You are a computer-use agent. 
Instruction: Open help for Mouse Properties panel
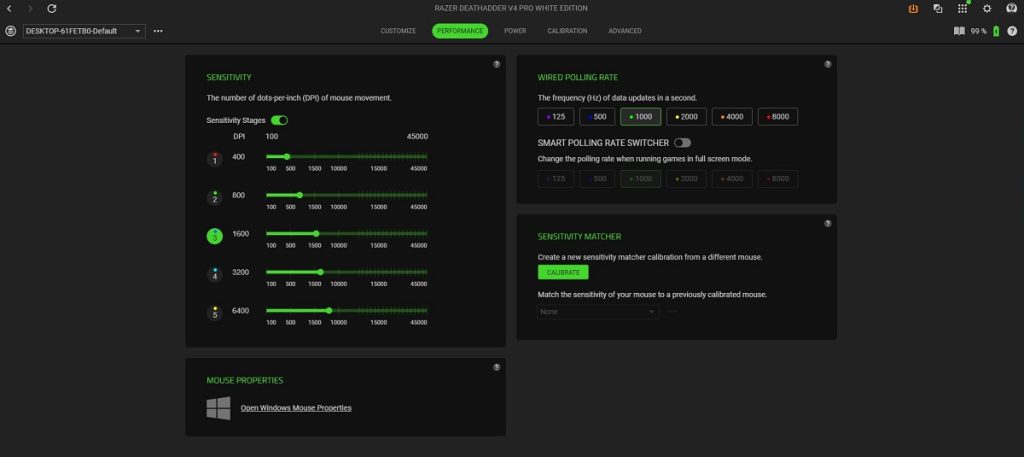[x=496, y=367]
